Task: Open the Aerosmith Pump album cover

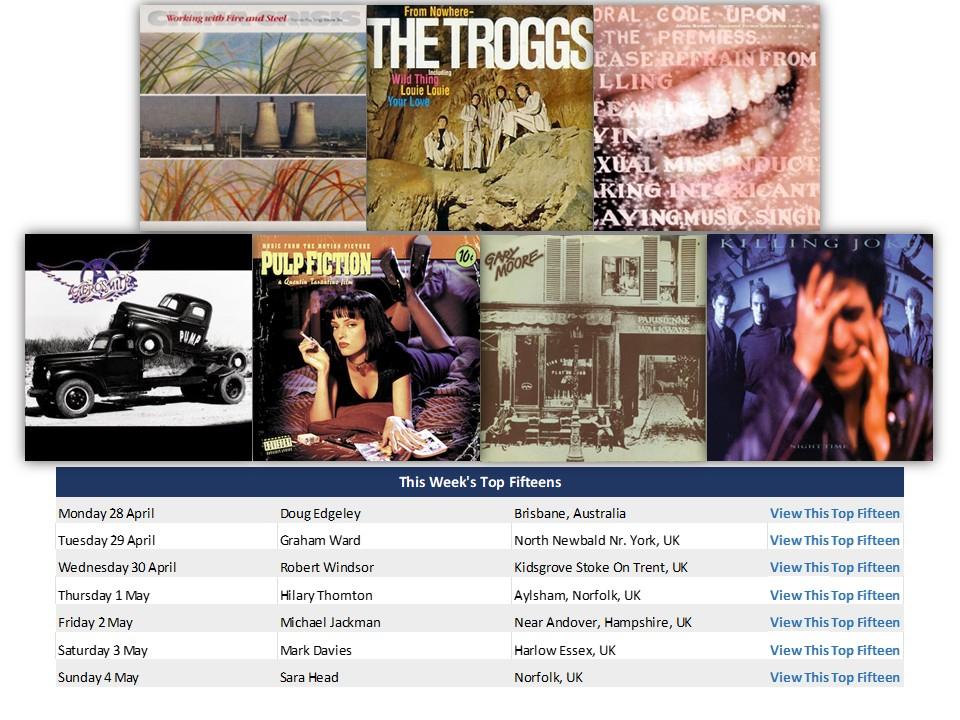Action: pyautogui.click(x=138, y=347)
